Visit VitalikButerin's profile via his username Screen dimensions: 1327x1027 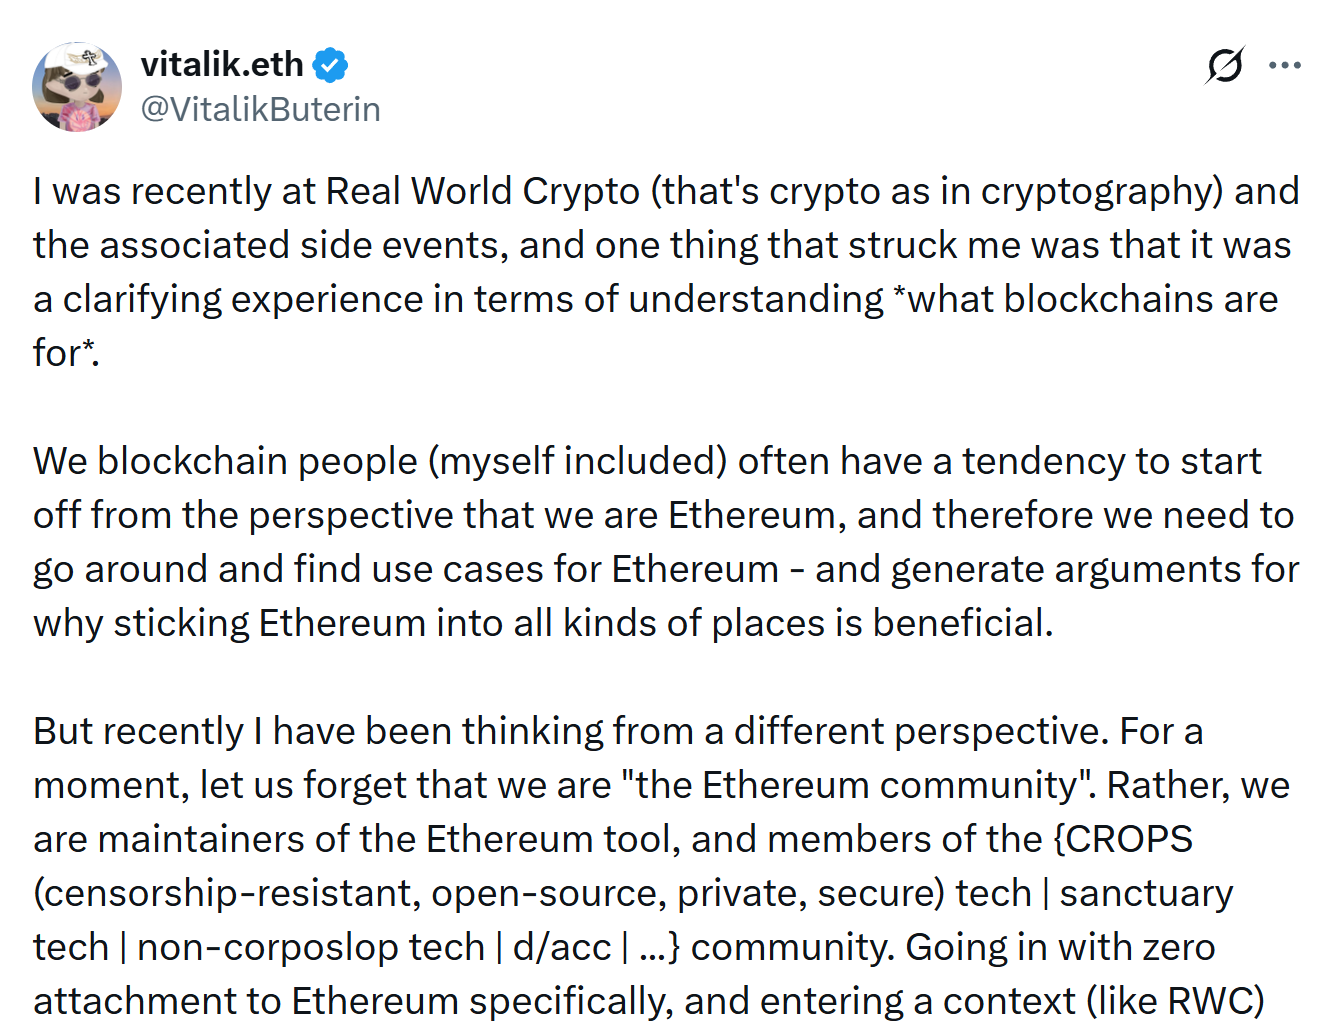tap(261, 108)
